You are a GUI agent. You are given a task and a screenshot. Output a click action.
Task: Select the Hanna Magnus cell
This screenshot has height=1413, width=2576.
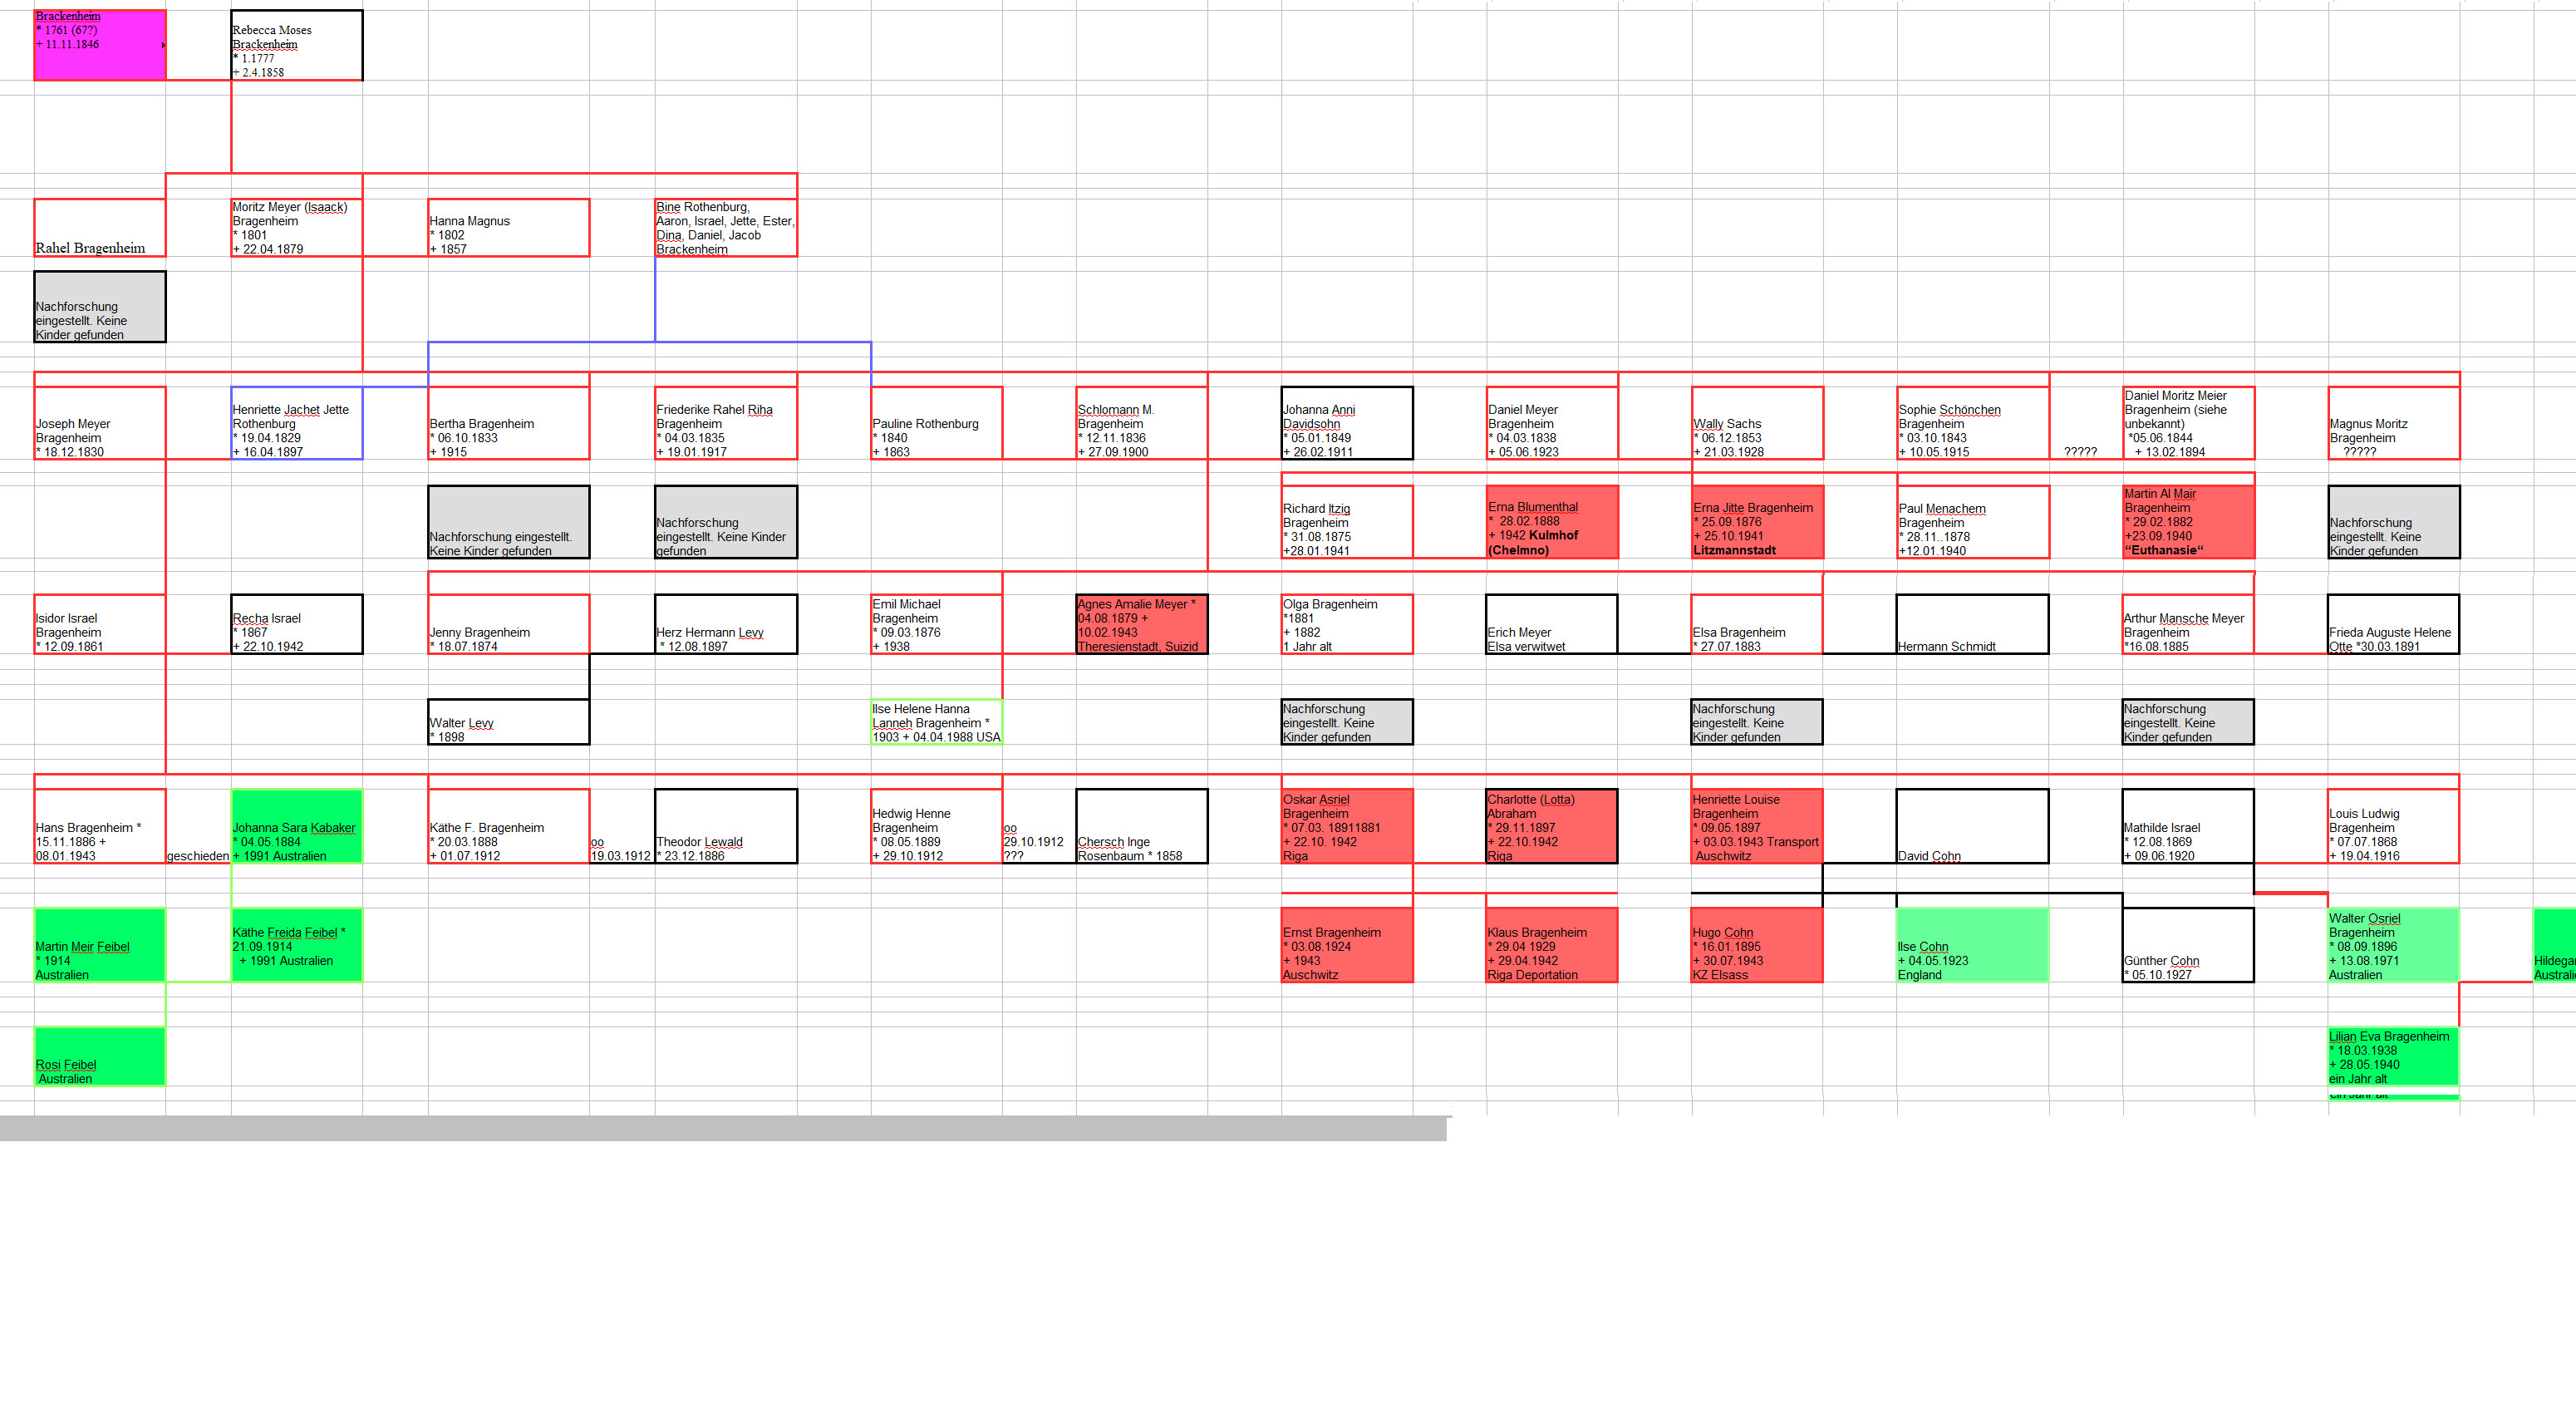click(508, 228)
